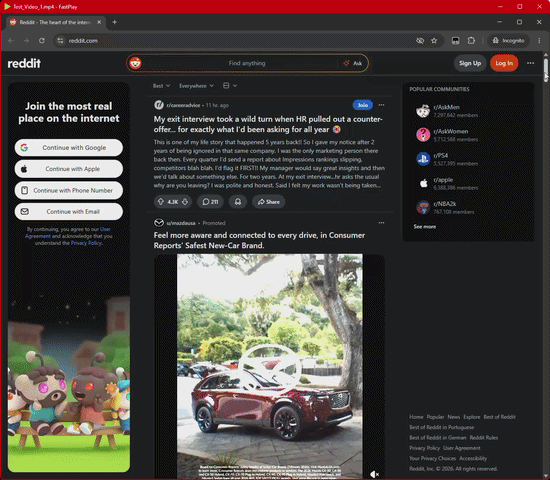Image resolution: width=550 pixels, height=480 pixels.
Task: Select the Reddit browser tab
Action: [x=55, y=22]
